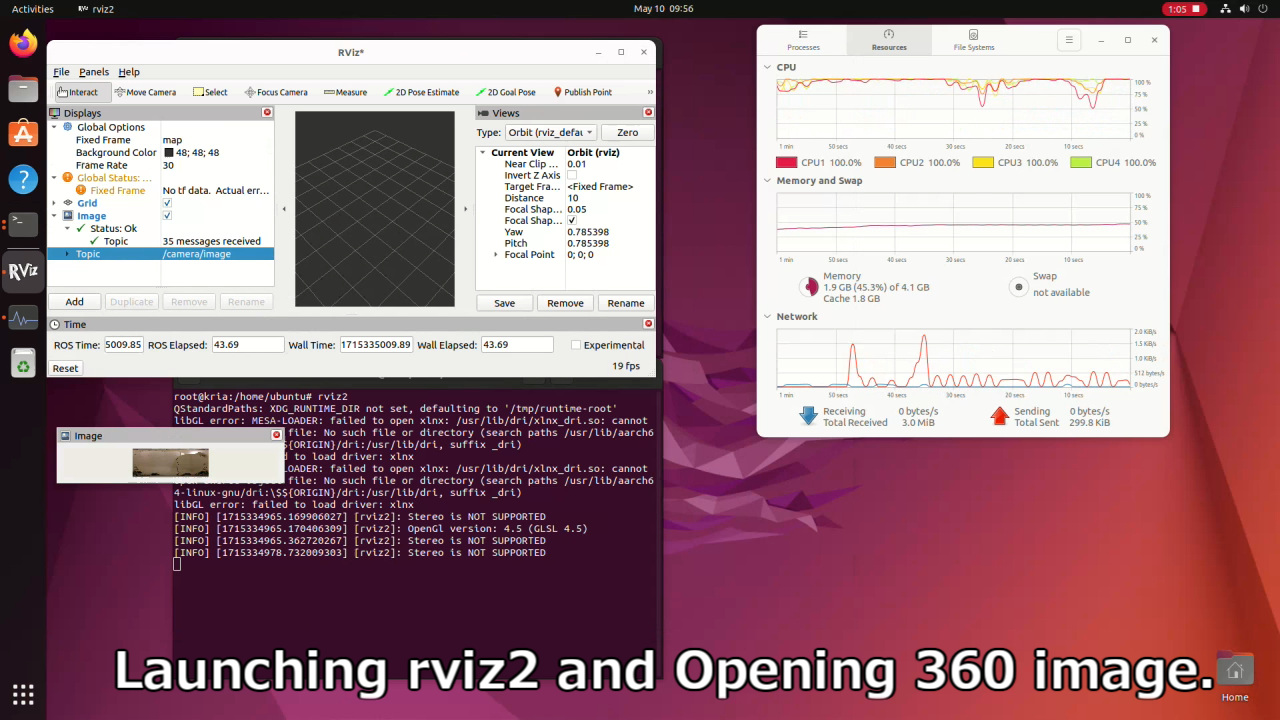Toggle the Image display checkbox
1280x720 pixels.
(167, 216)
